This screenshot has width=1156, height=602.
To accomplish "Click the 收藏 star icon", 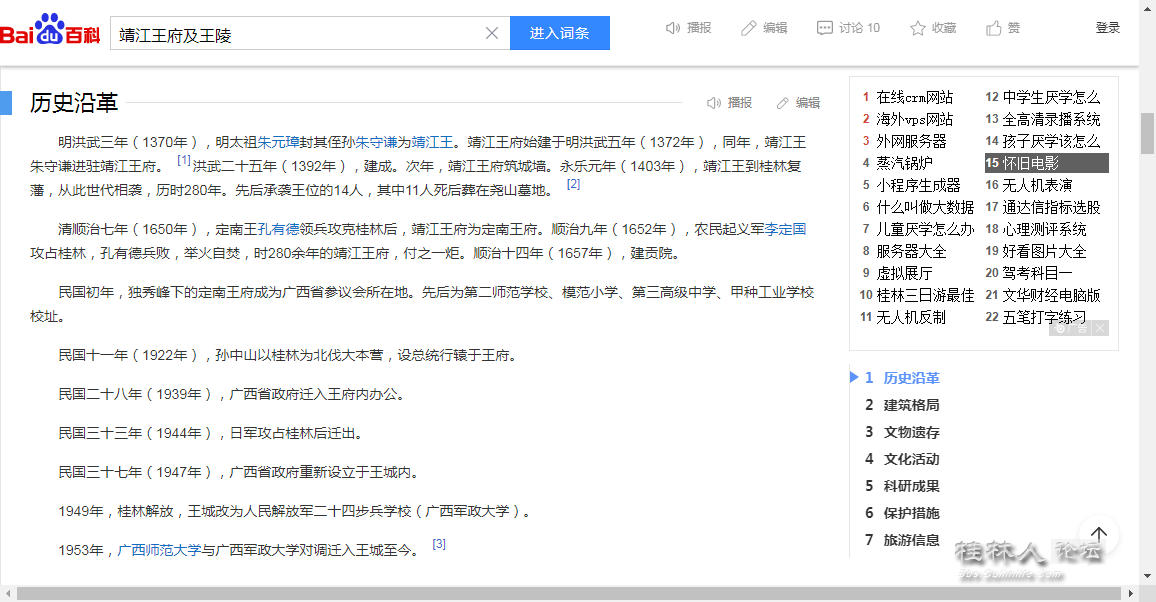I will 917,28.
